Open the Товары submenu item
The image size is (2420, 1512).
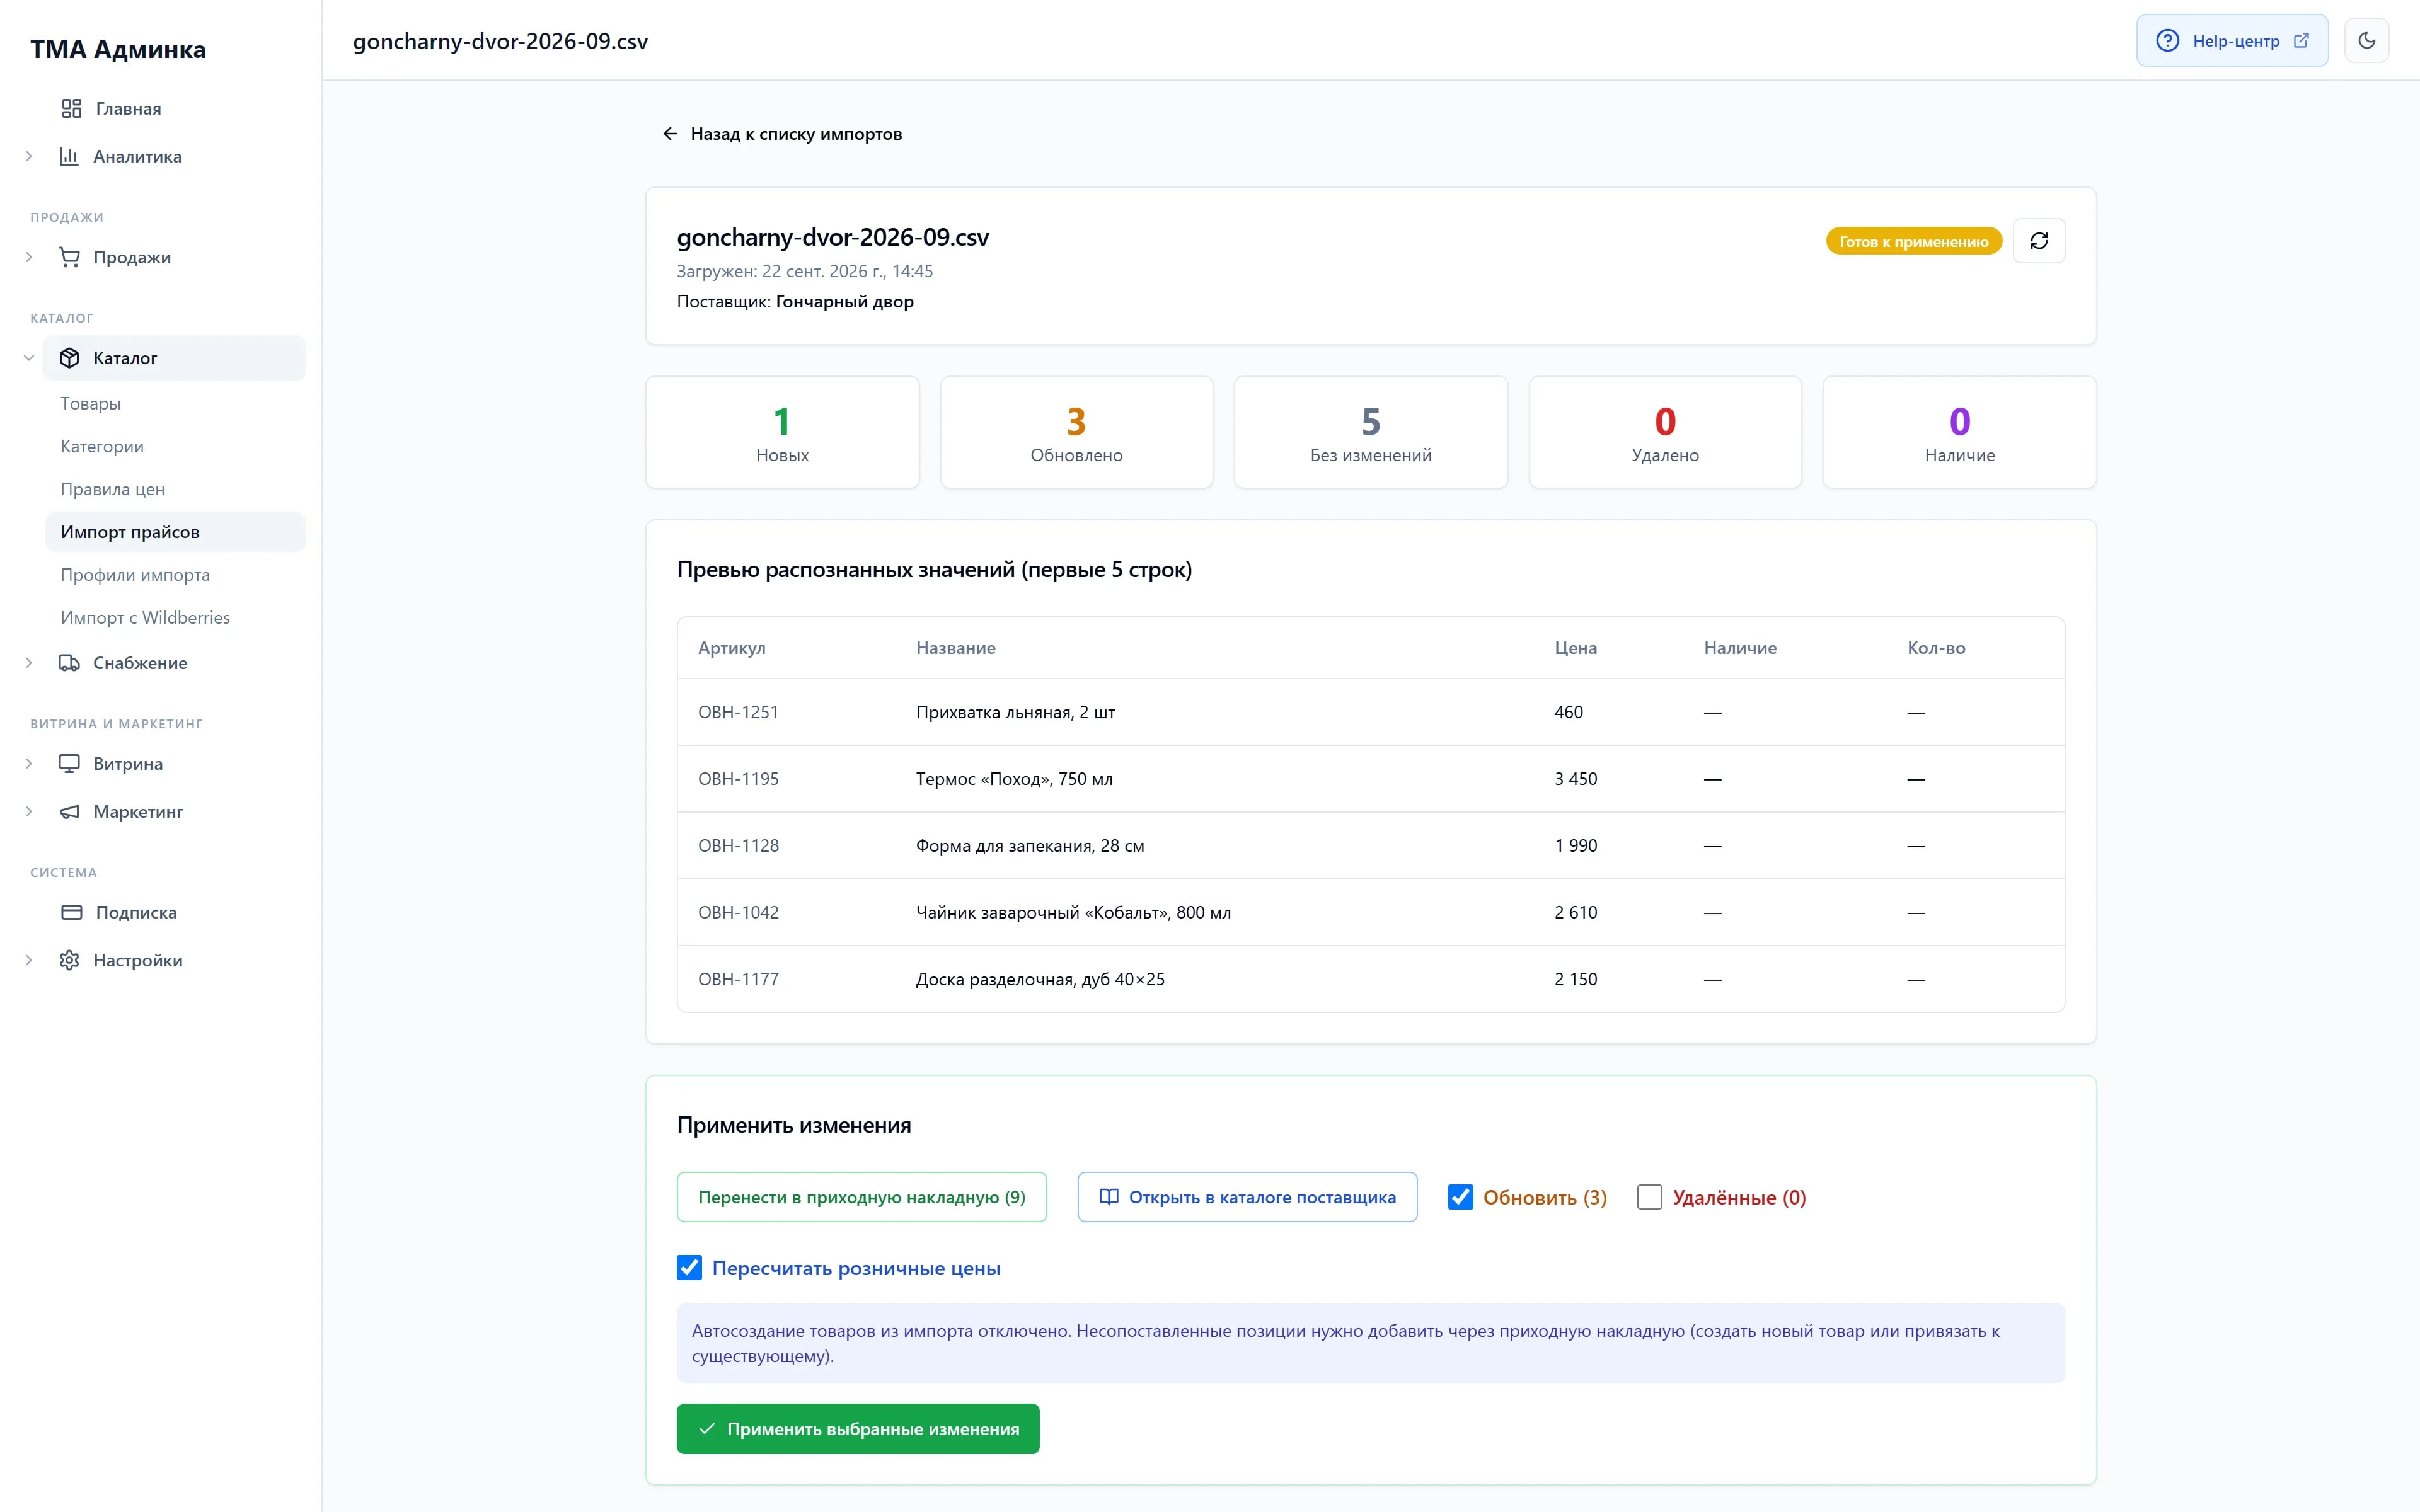pyautogui.click(x=175, y=403)
